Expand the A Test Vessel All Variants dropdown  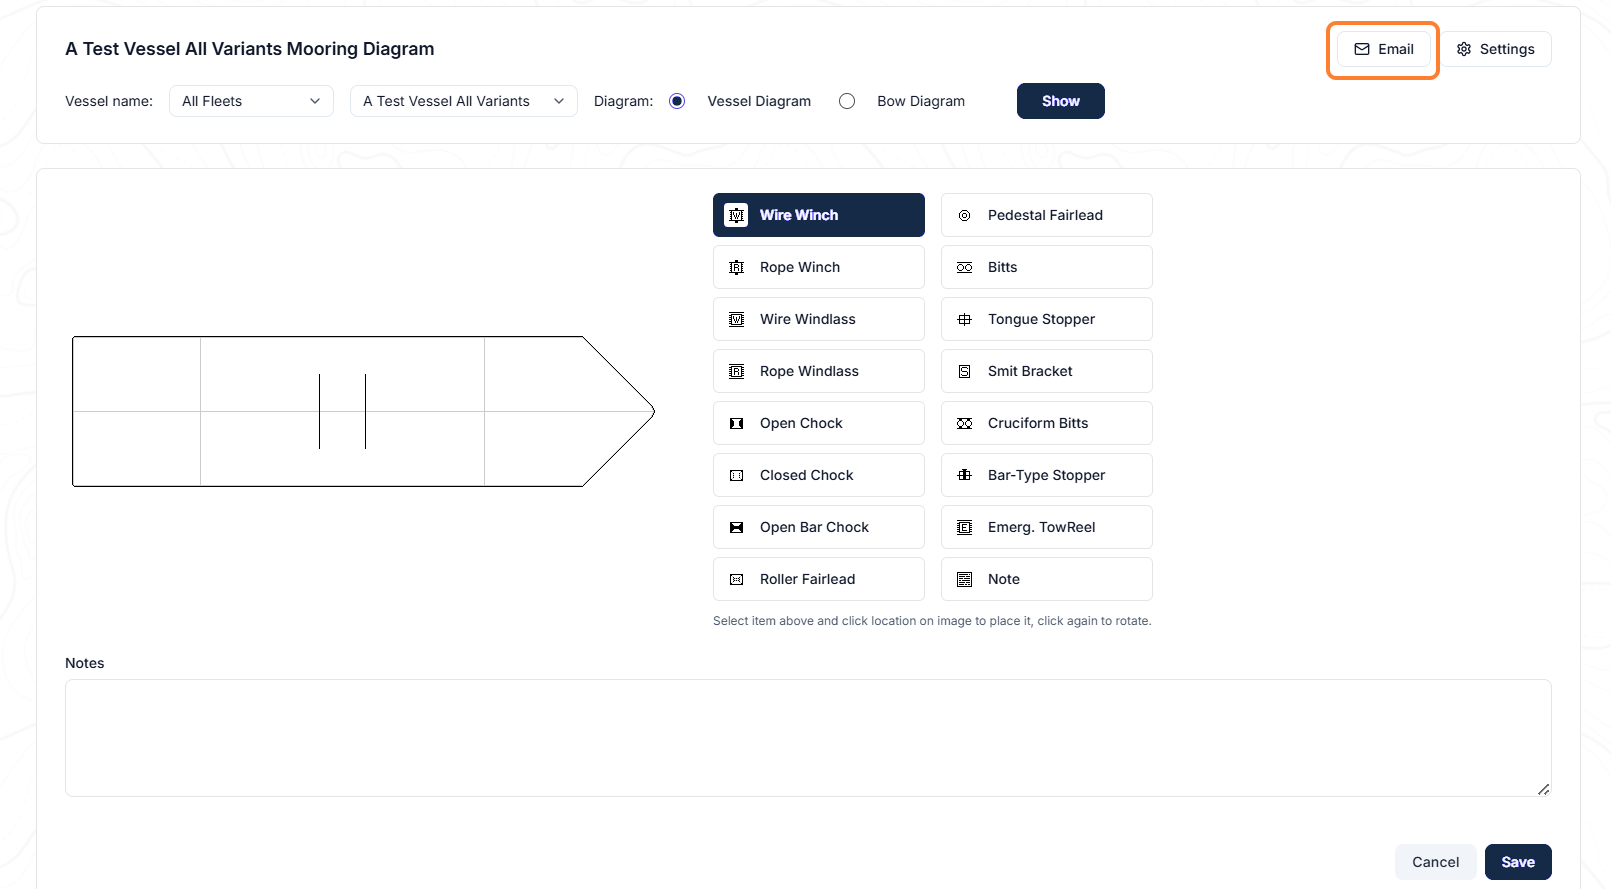pos(463,101)
